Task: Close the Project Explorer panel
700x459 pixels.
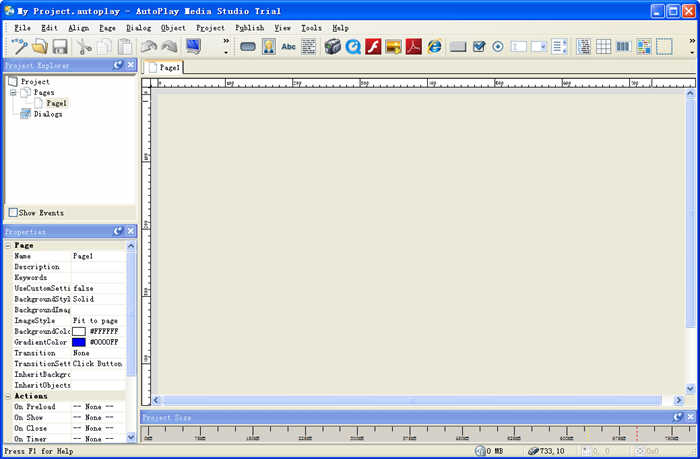Action: (131, 65)
